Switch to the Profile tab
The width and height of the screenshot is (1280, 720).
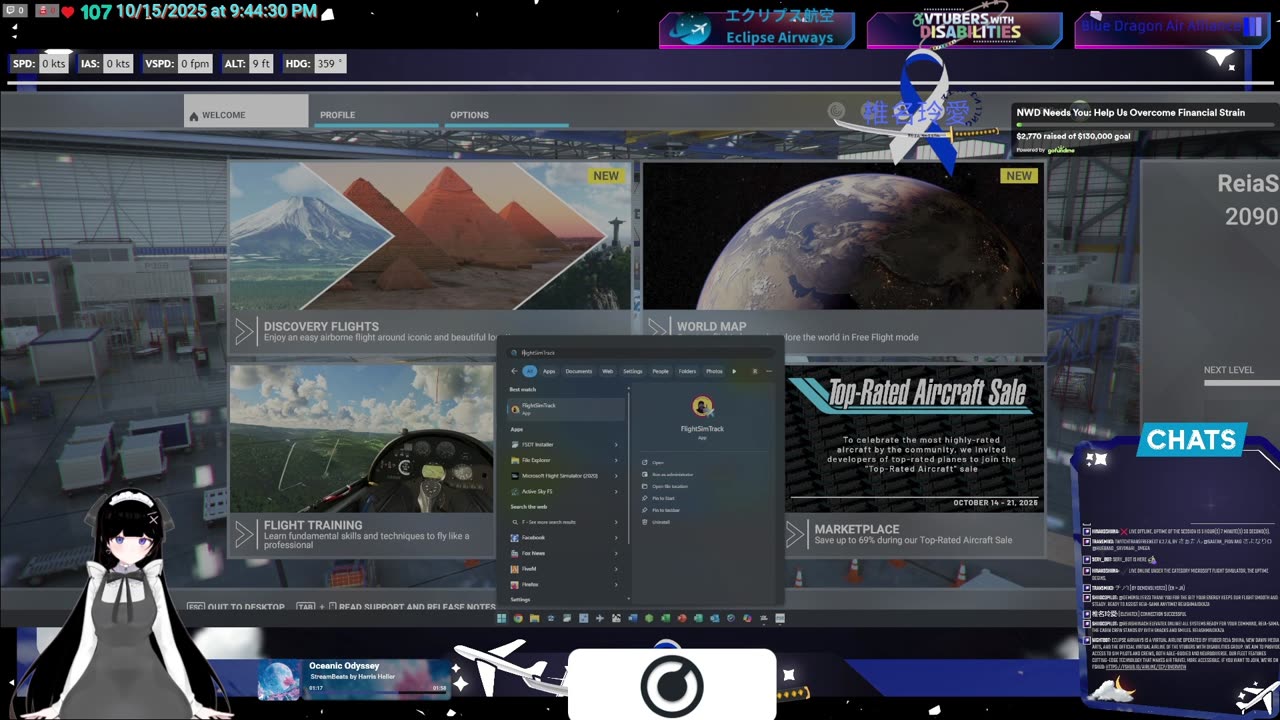point(375,115)
